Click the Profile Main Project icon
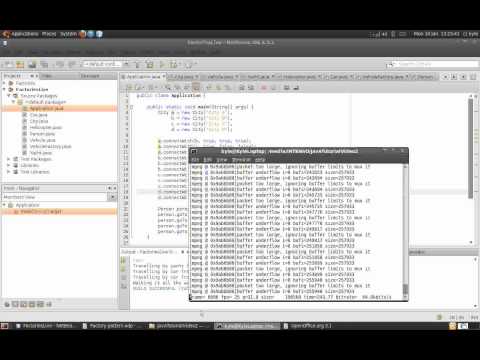Screen dimensions: 480x360 point(189,64)
